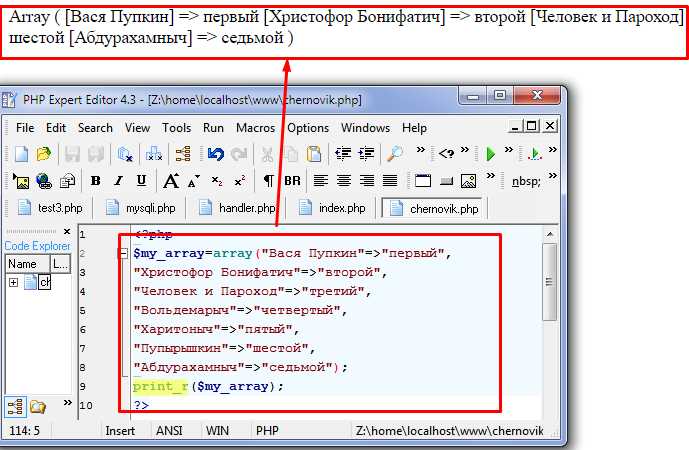This screenshot has height=450, width=689.
Task: Collapse the code fold at line 2
Action: tap(123, 253)
